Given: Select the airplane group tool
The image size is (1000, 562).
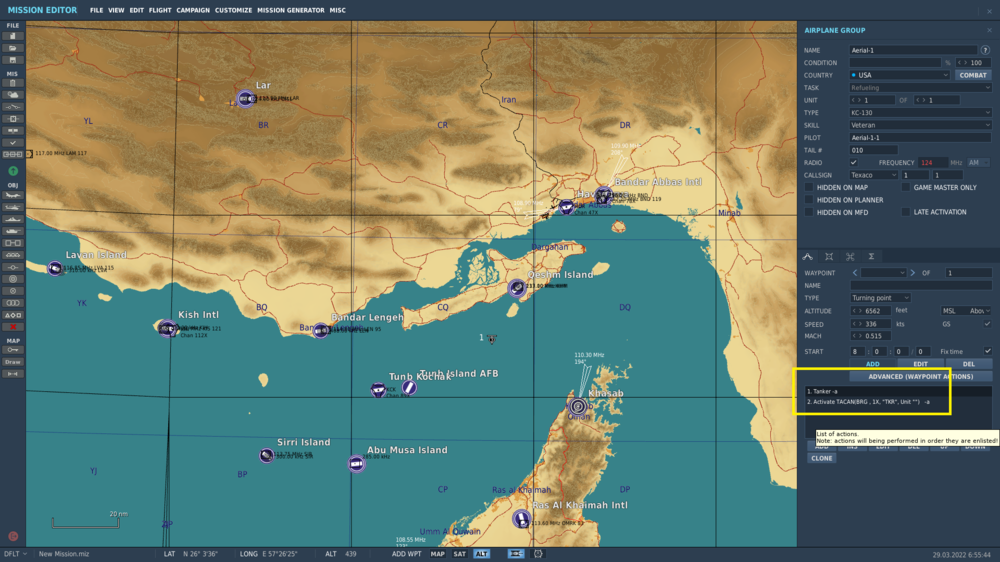Looking at the screenshot, I should (13, 195).
